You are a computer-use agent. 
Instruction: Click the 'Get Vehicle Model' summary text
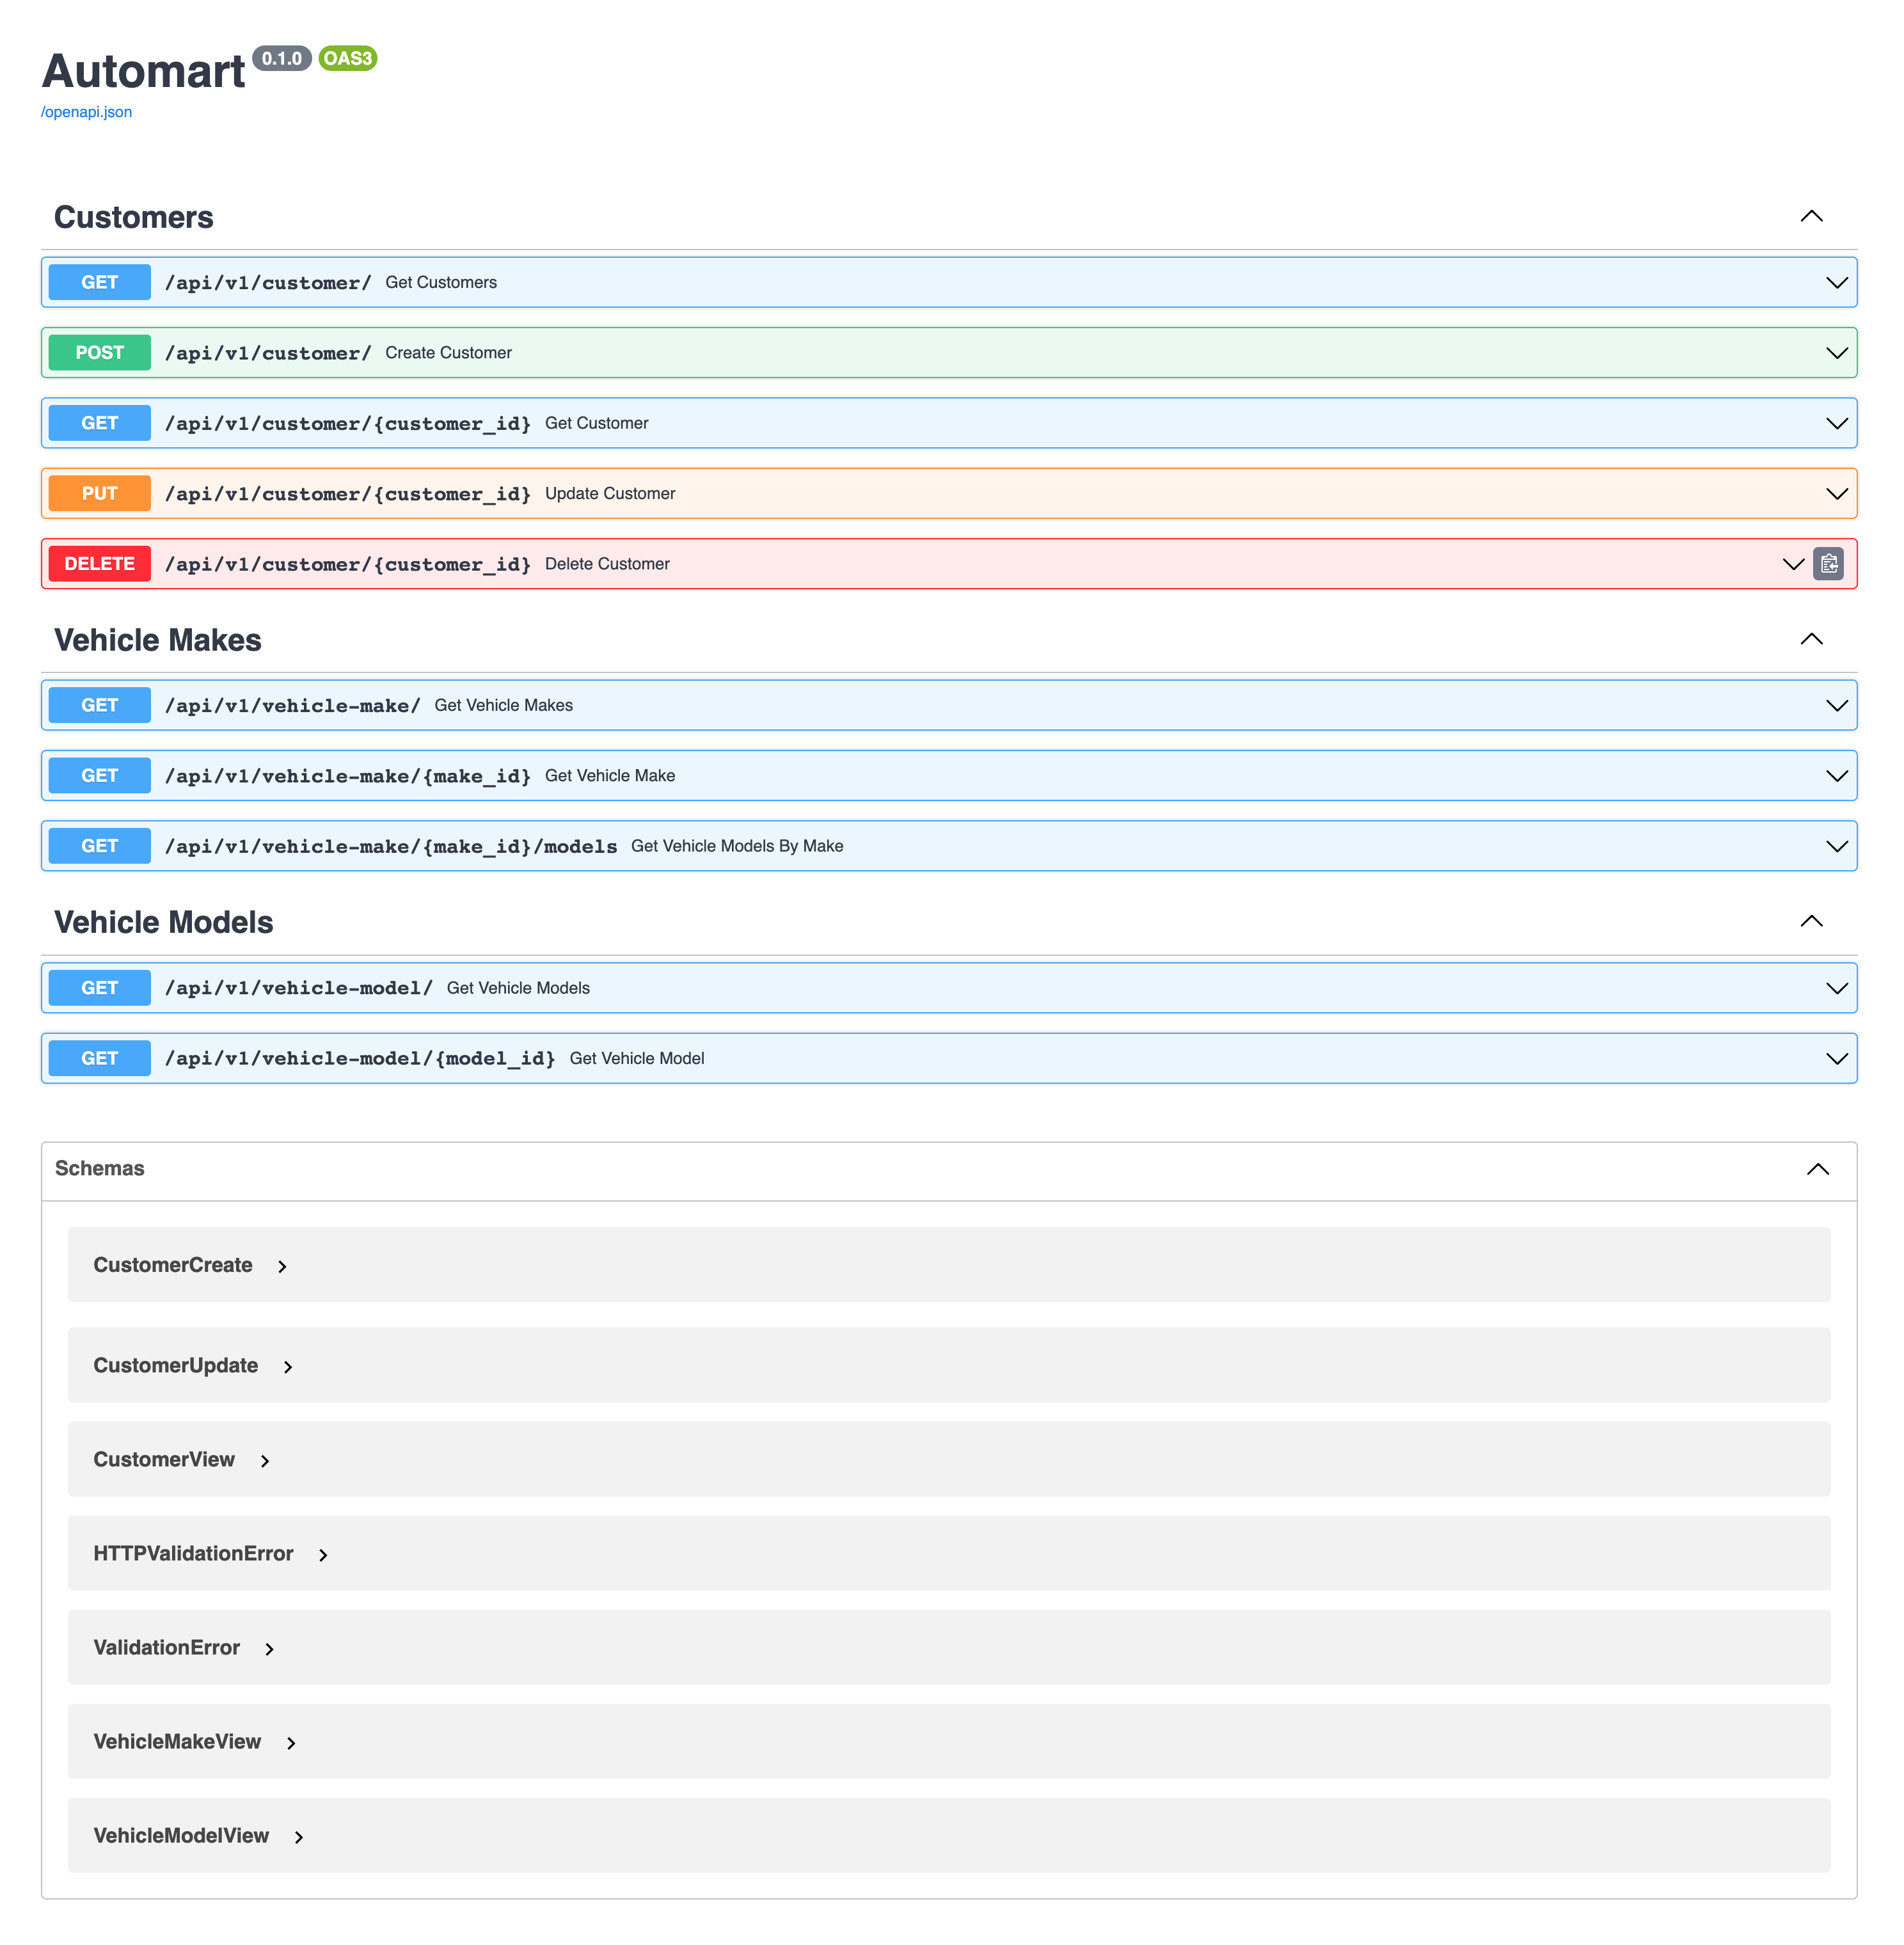tap(637, 1058)
